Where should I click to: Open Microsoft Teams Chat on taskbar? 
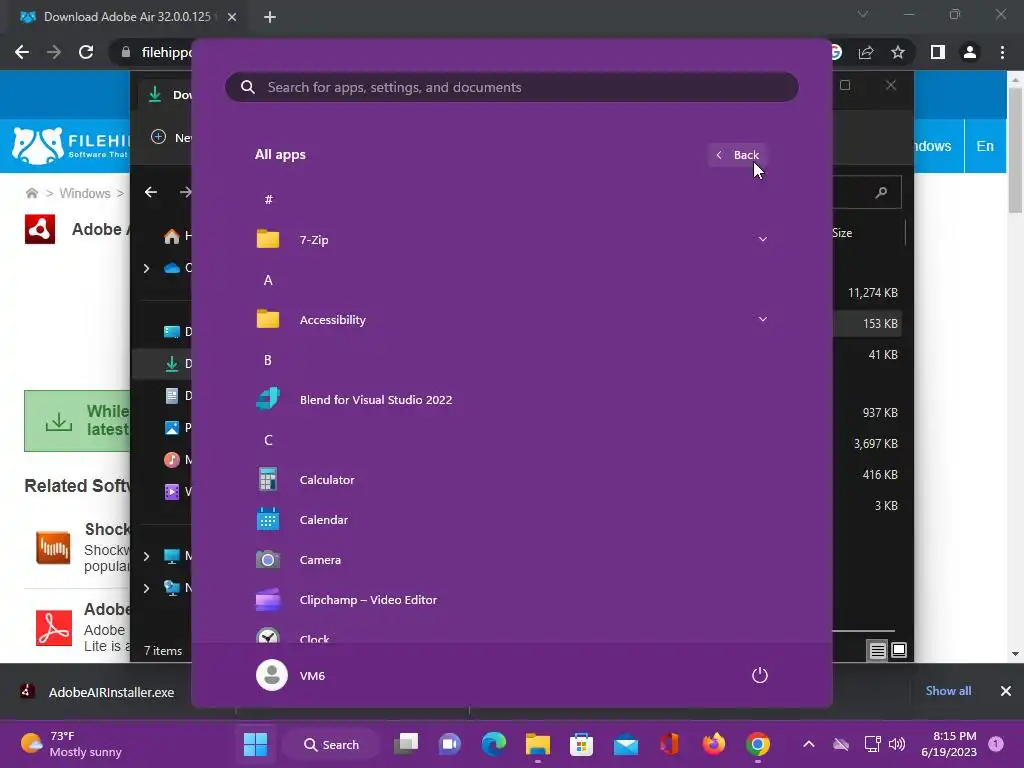(x=450, y=744)
